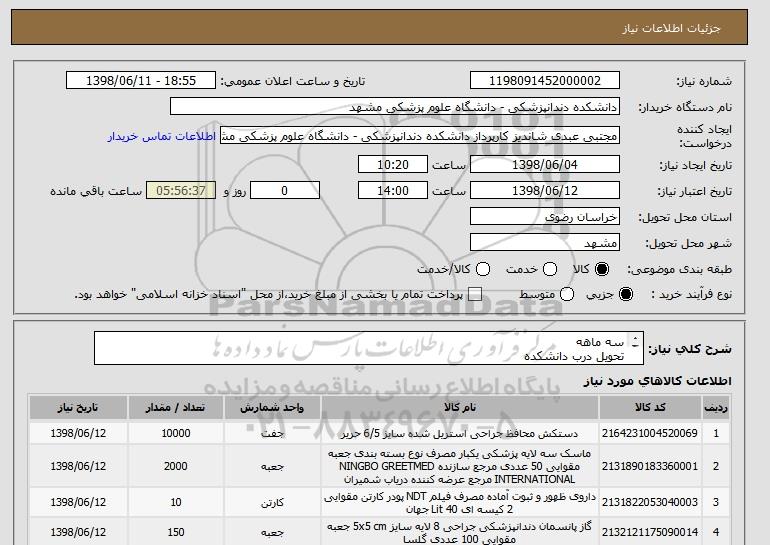Click the description box scroll spinner
770x545 pixels.
coord(635,342)
